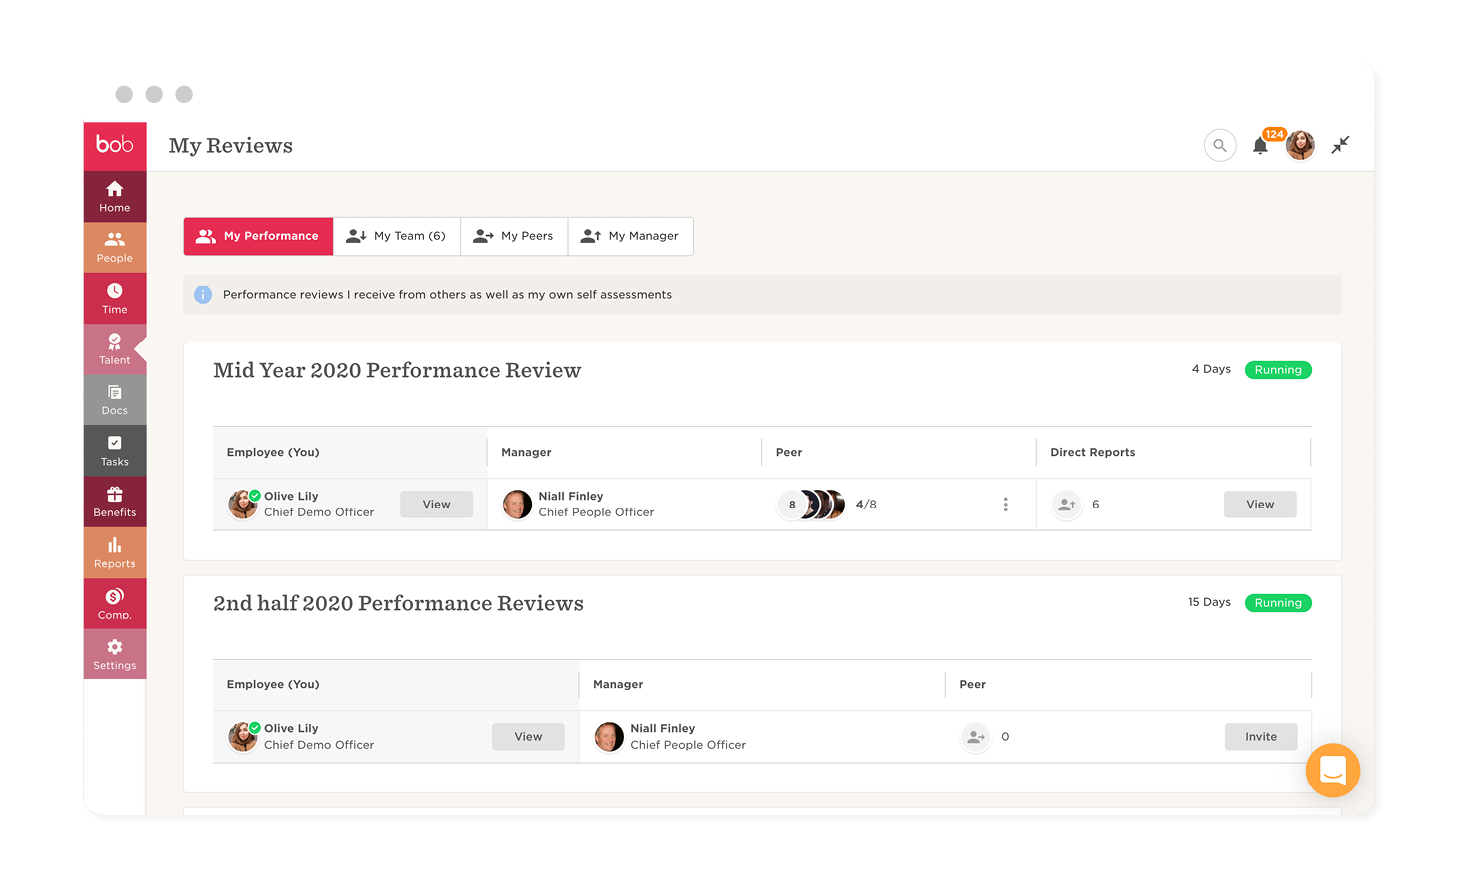Collapse the view using the arrows icon

click(x=1340, y=145)
